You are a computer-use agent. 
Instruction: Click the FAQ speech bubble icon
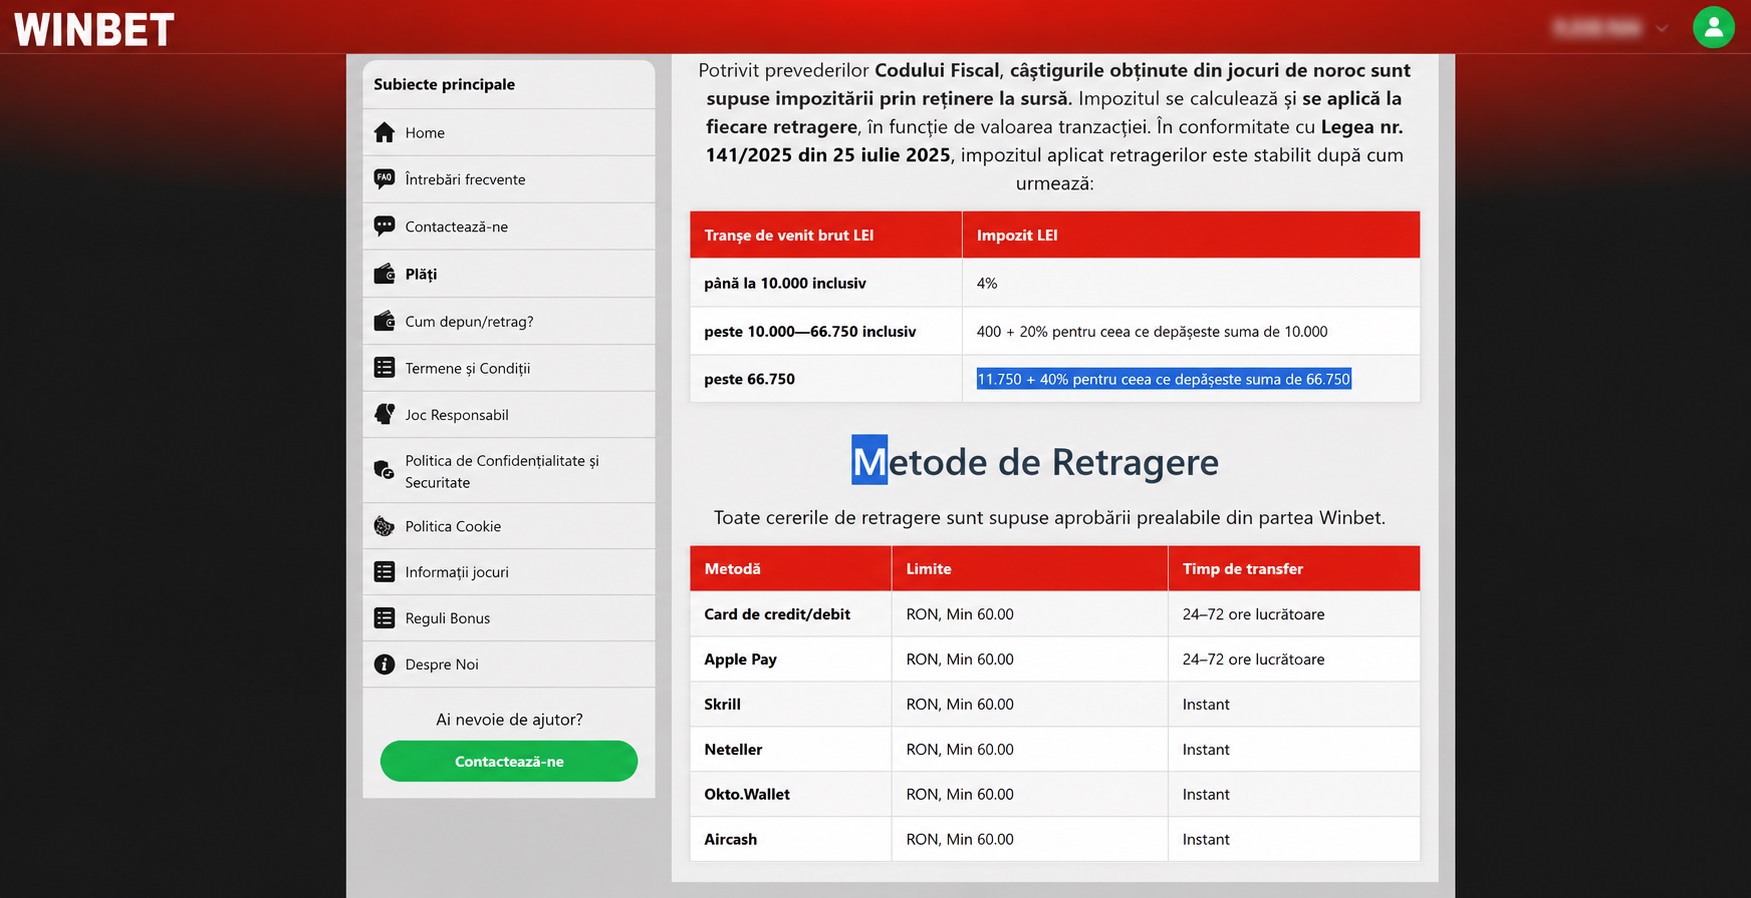click(384, 179)
